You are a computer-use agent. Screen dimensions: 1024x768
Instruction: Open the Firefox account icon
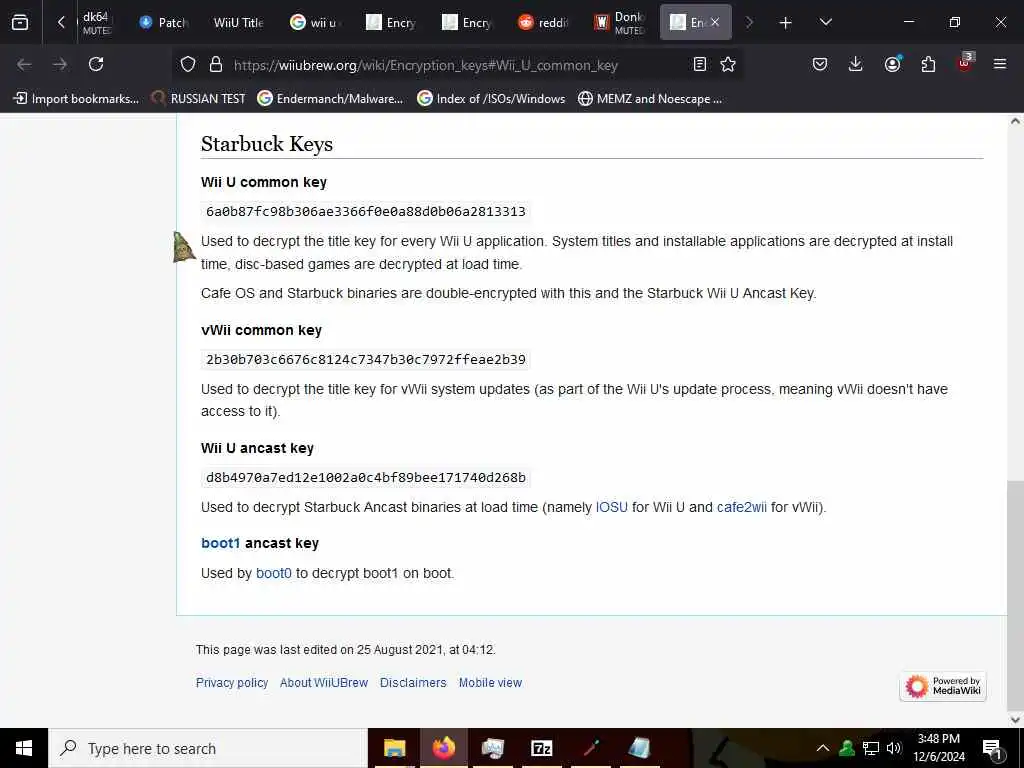click(892, 64)
